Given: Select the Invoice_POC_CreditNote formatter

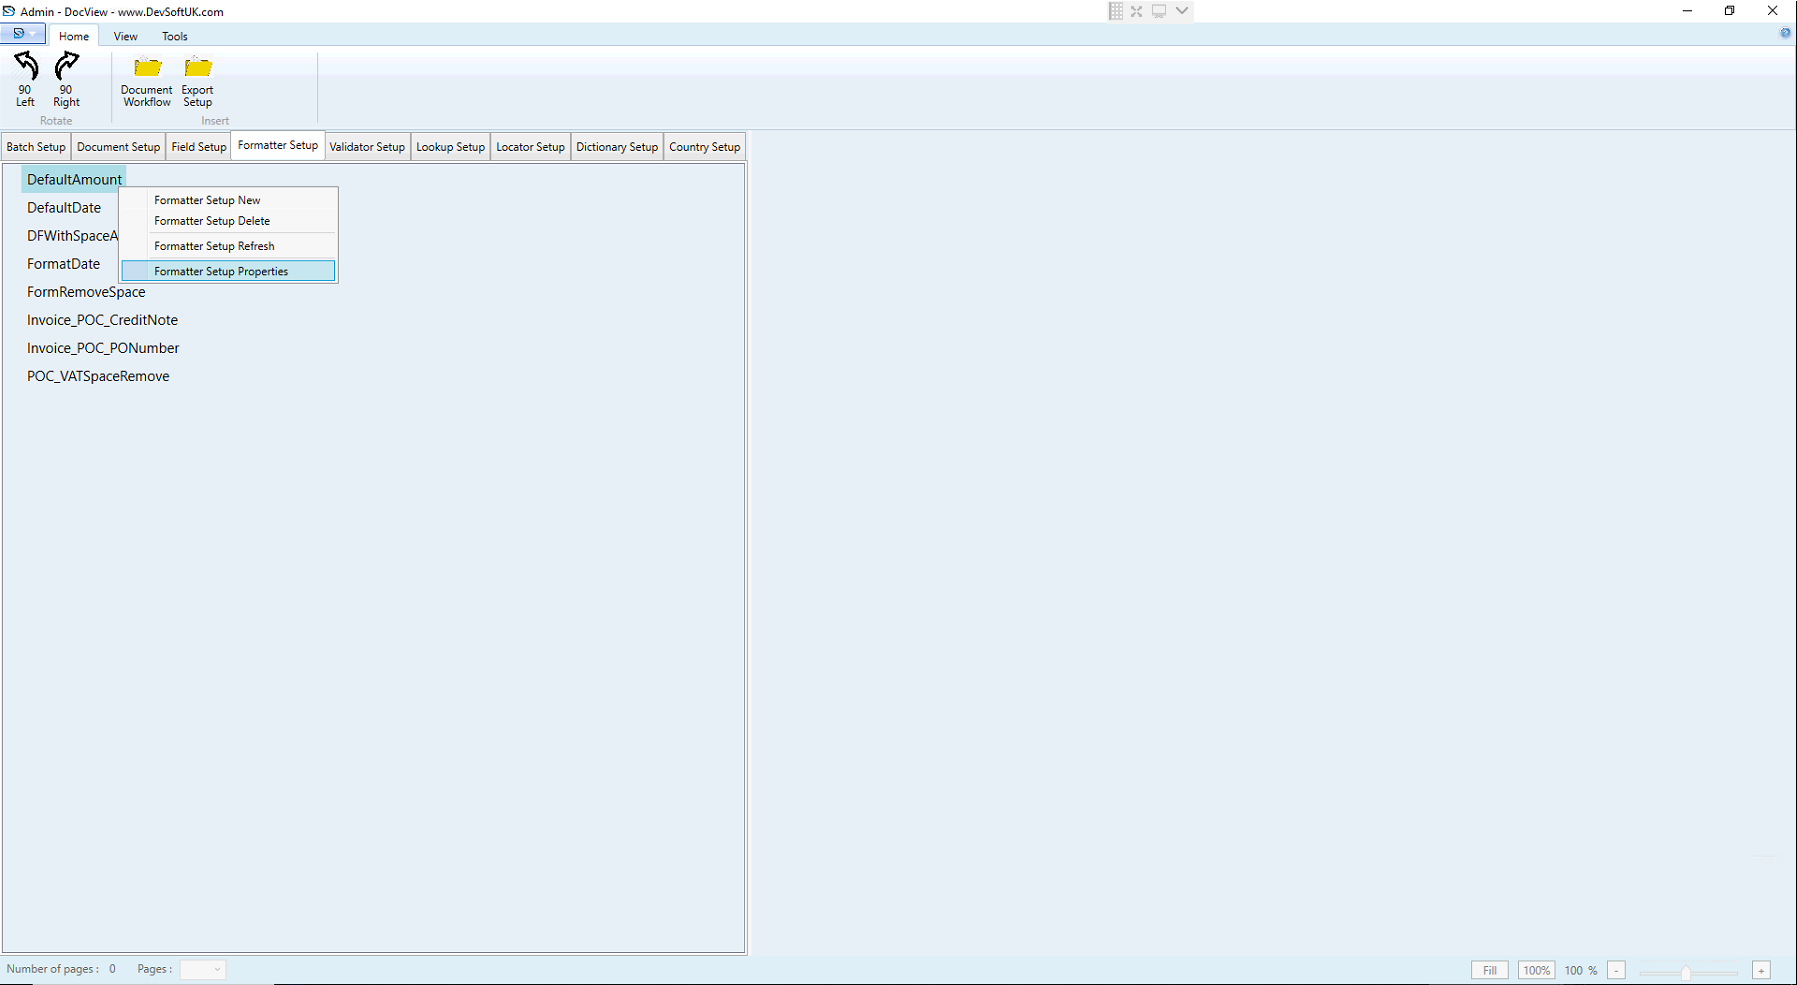Looking at the screenshot, I should [102, 319].
